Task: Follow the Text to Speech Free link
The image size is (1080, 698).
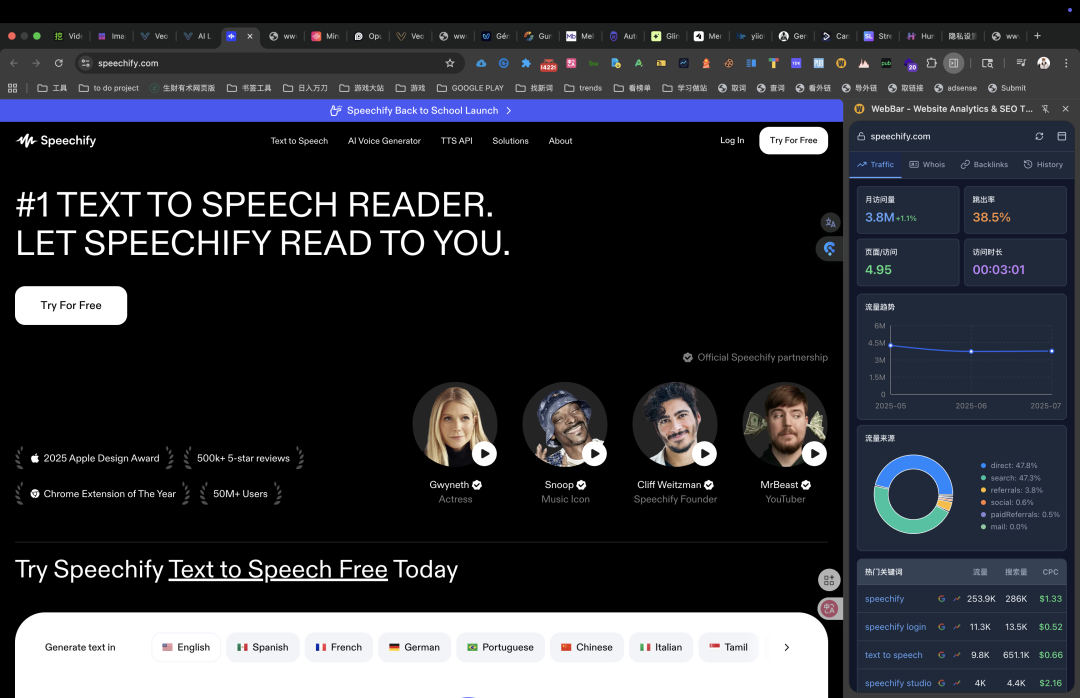Action: (x=278, y=570)
